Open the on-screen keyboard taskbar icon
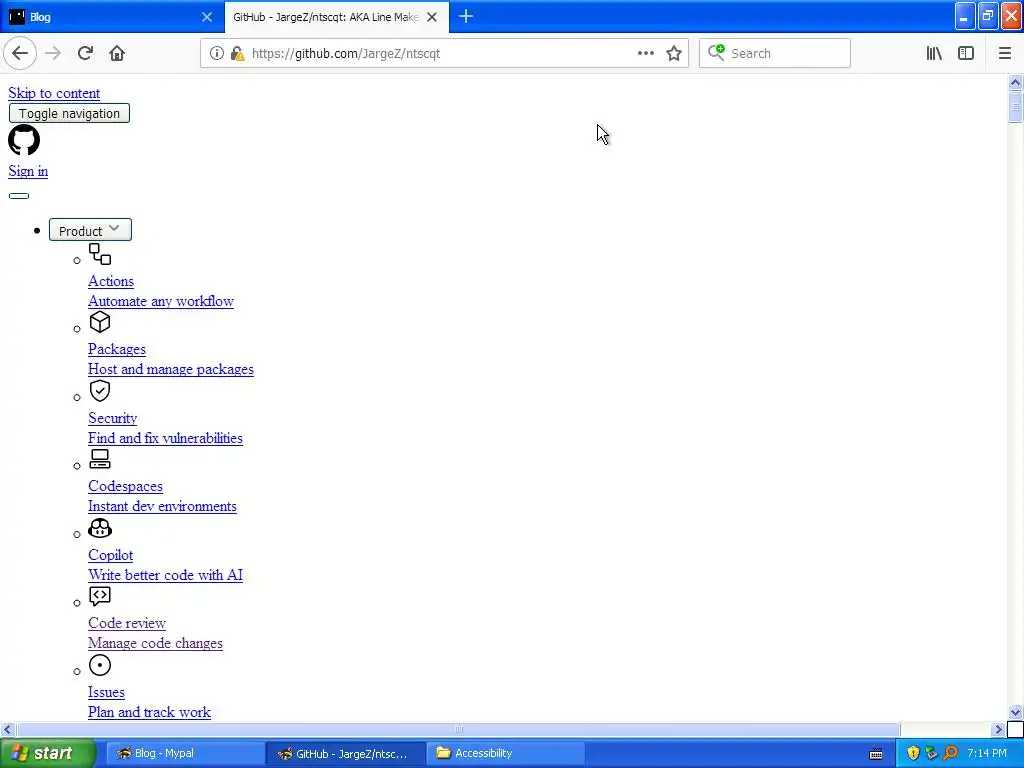This screenshot has height=768, width=1024. (876, 754)
